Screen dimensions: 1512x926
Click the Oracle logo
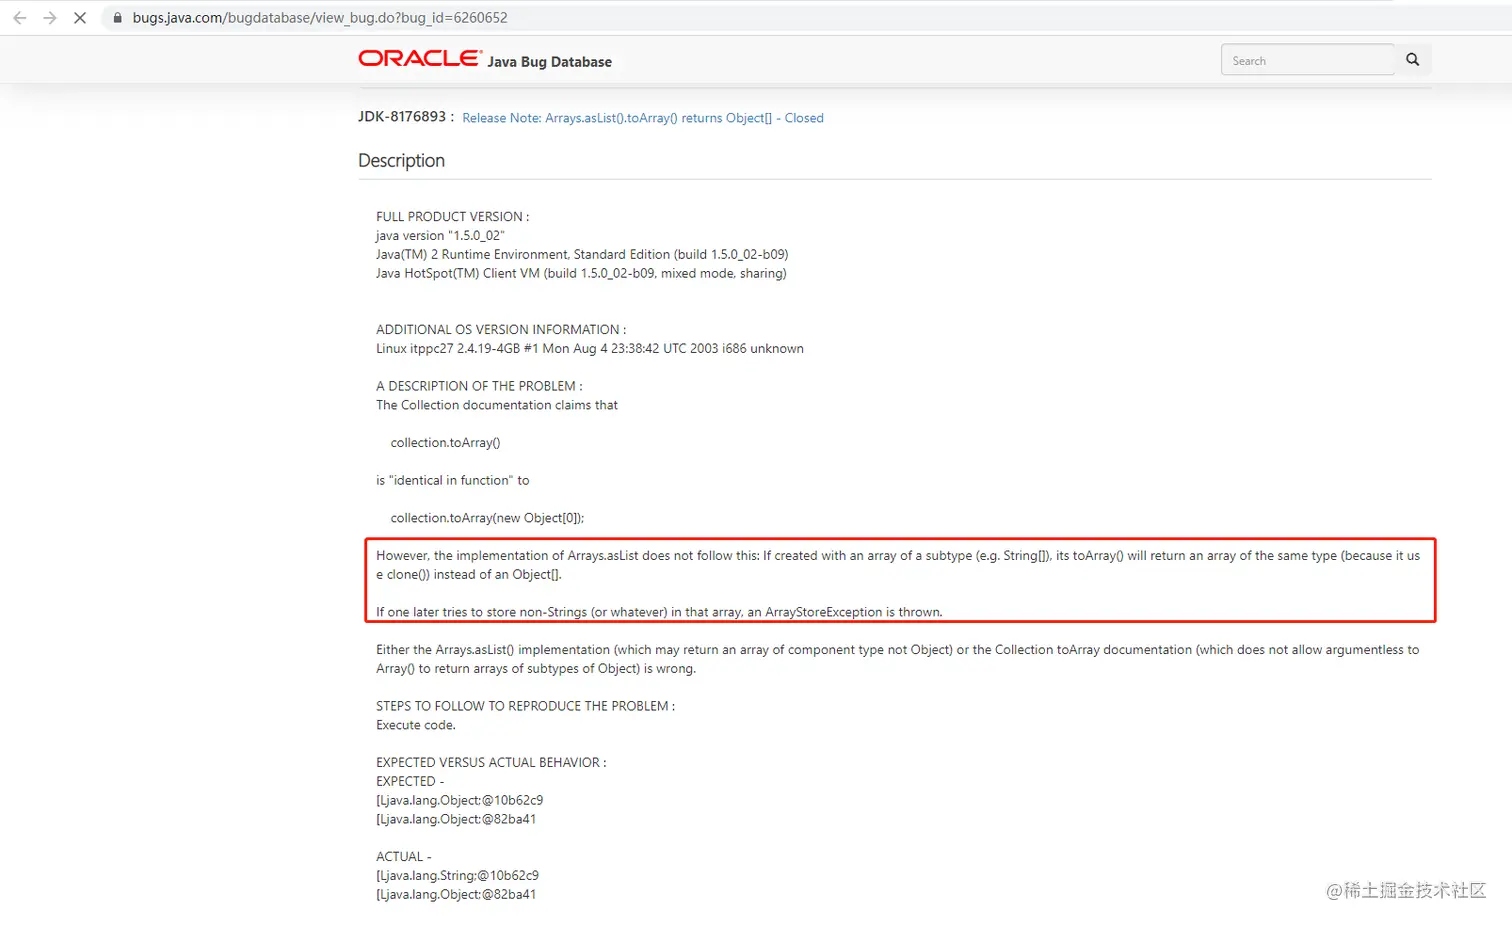click(x=420, y=59)
